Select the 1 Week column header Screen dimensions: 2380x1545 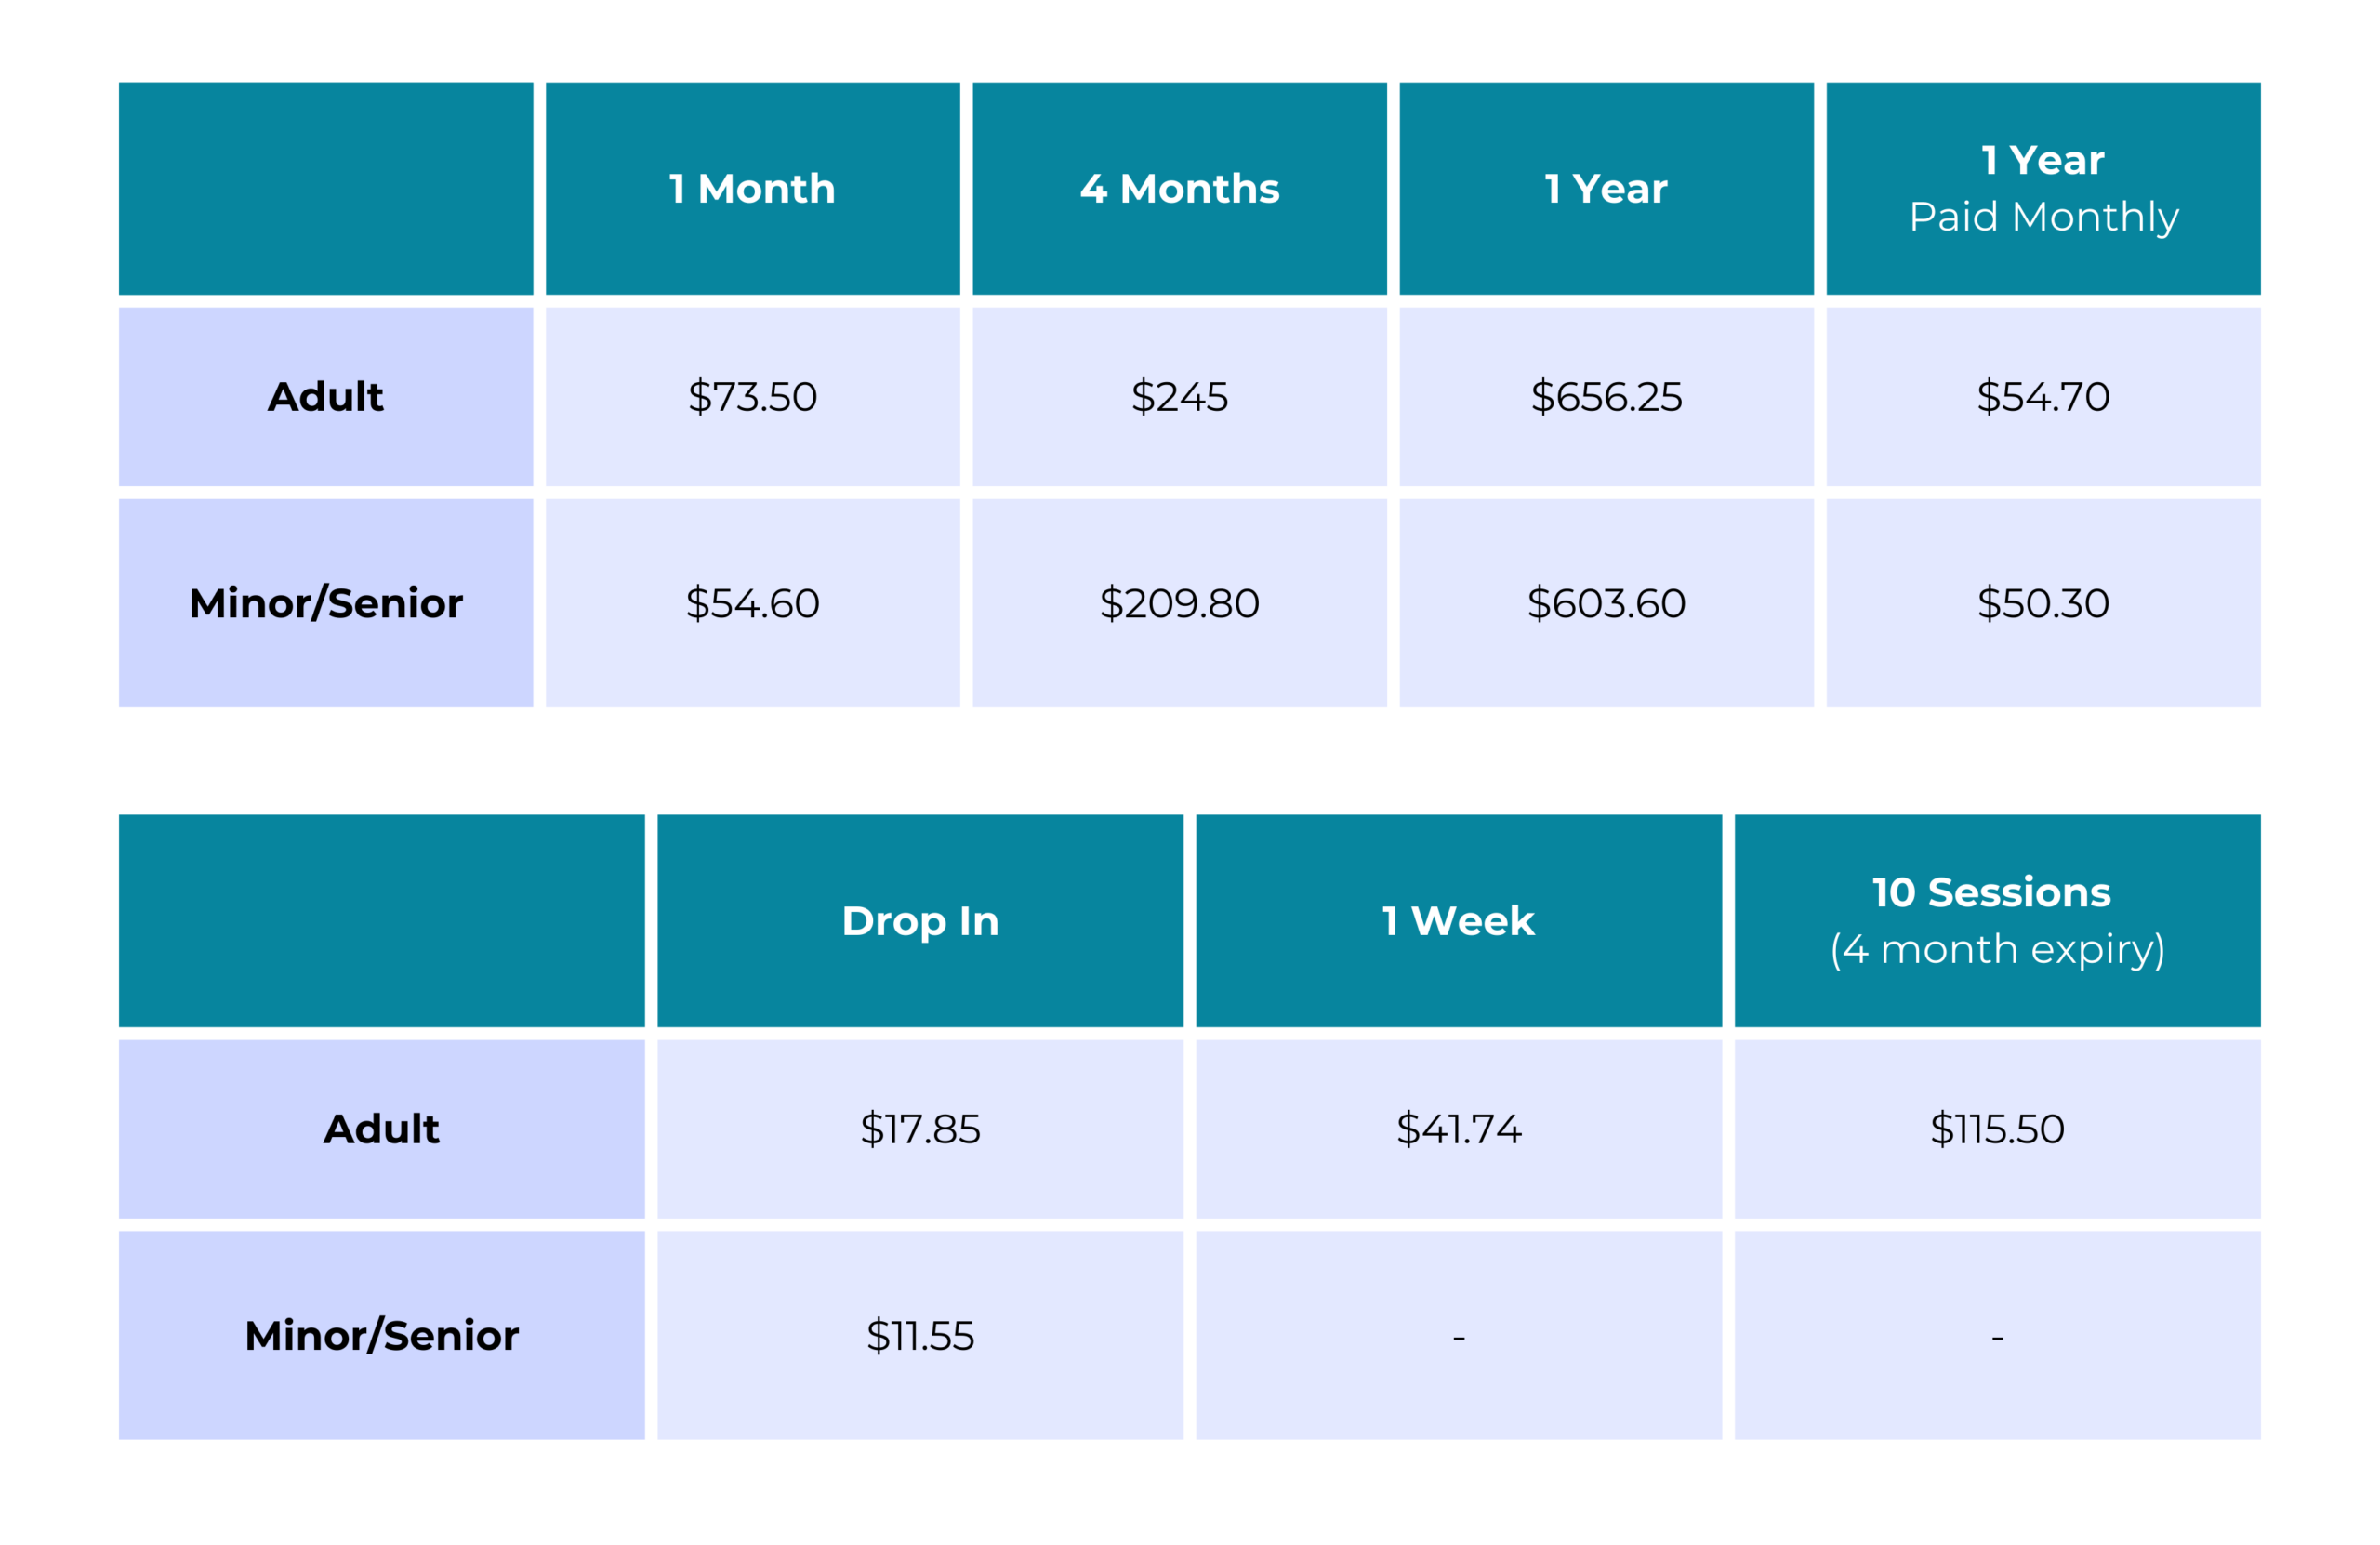1458,921
